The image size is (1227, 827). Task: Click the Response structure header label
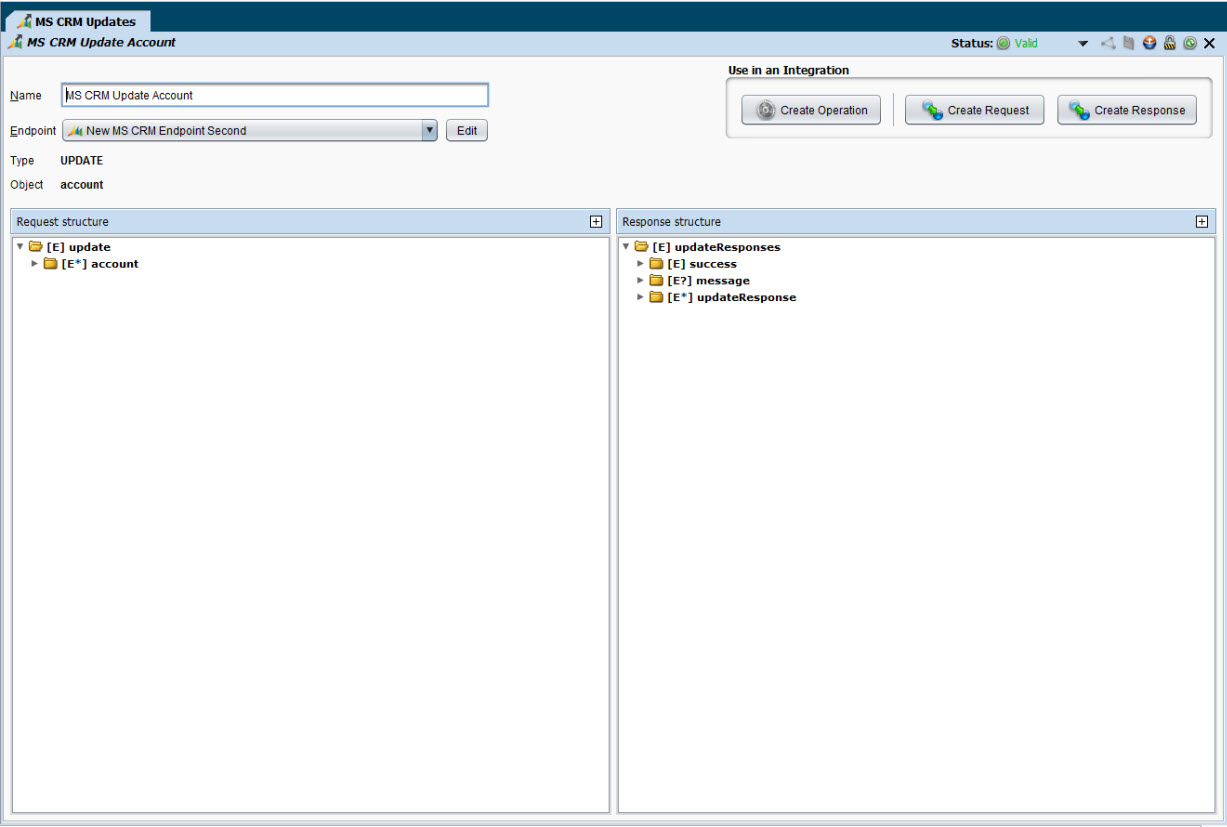pyautogui.click(x=671, y=222)
